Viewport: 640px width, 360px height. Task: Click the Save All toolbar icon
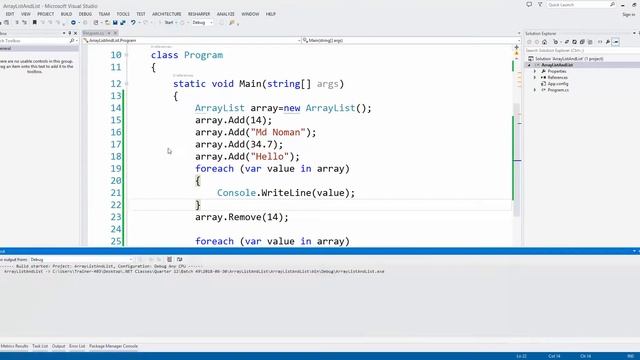pos(123,22)
